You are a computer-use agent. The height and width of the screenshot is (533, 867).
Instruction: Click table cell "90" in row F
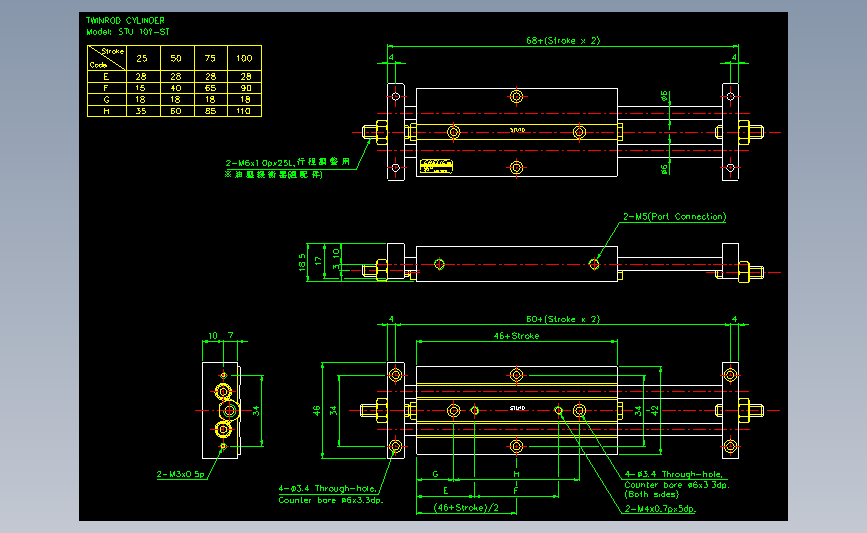pyautogui.click(x=246, y=88)
